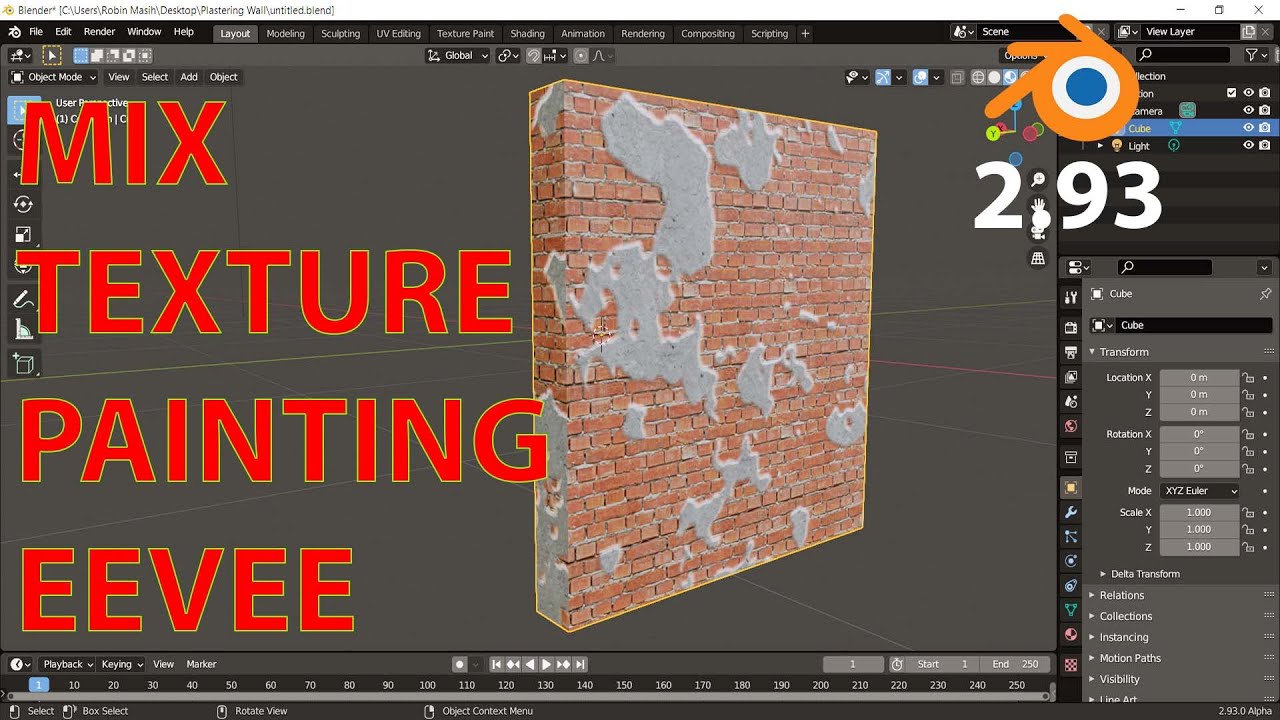1280x720 pixels.
Task: Hide the Cube object in viewport
Action: pos(1248,128)
